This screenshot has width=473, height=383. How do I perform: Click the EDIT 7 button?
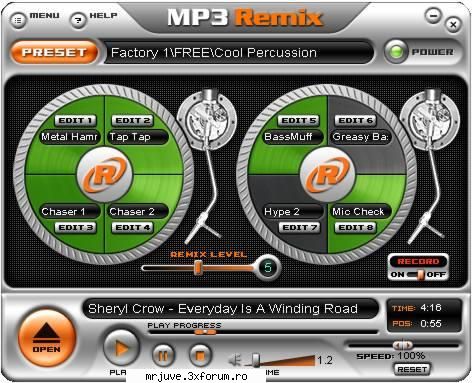tap(299, 228)
